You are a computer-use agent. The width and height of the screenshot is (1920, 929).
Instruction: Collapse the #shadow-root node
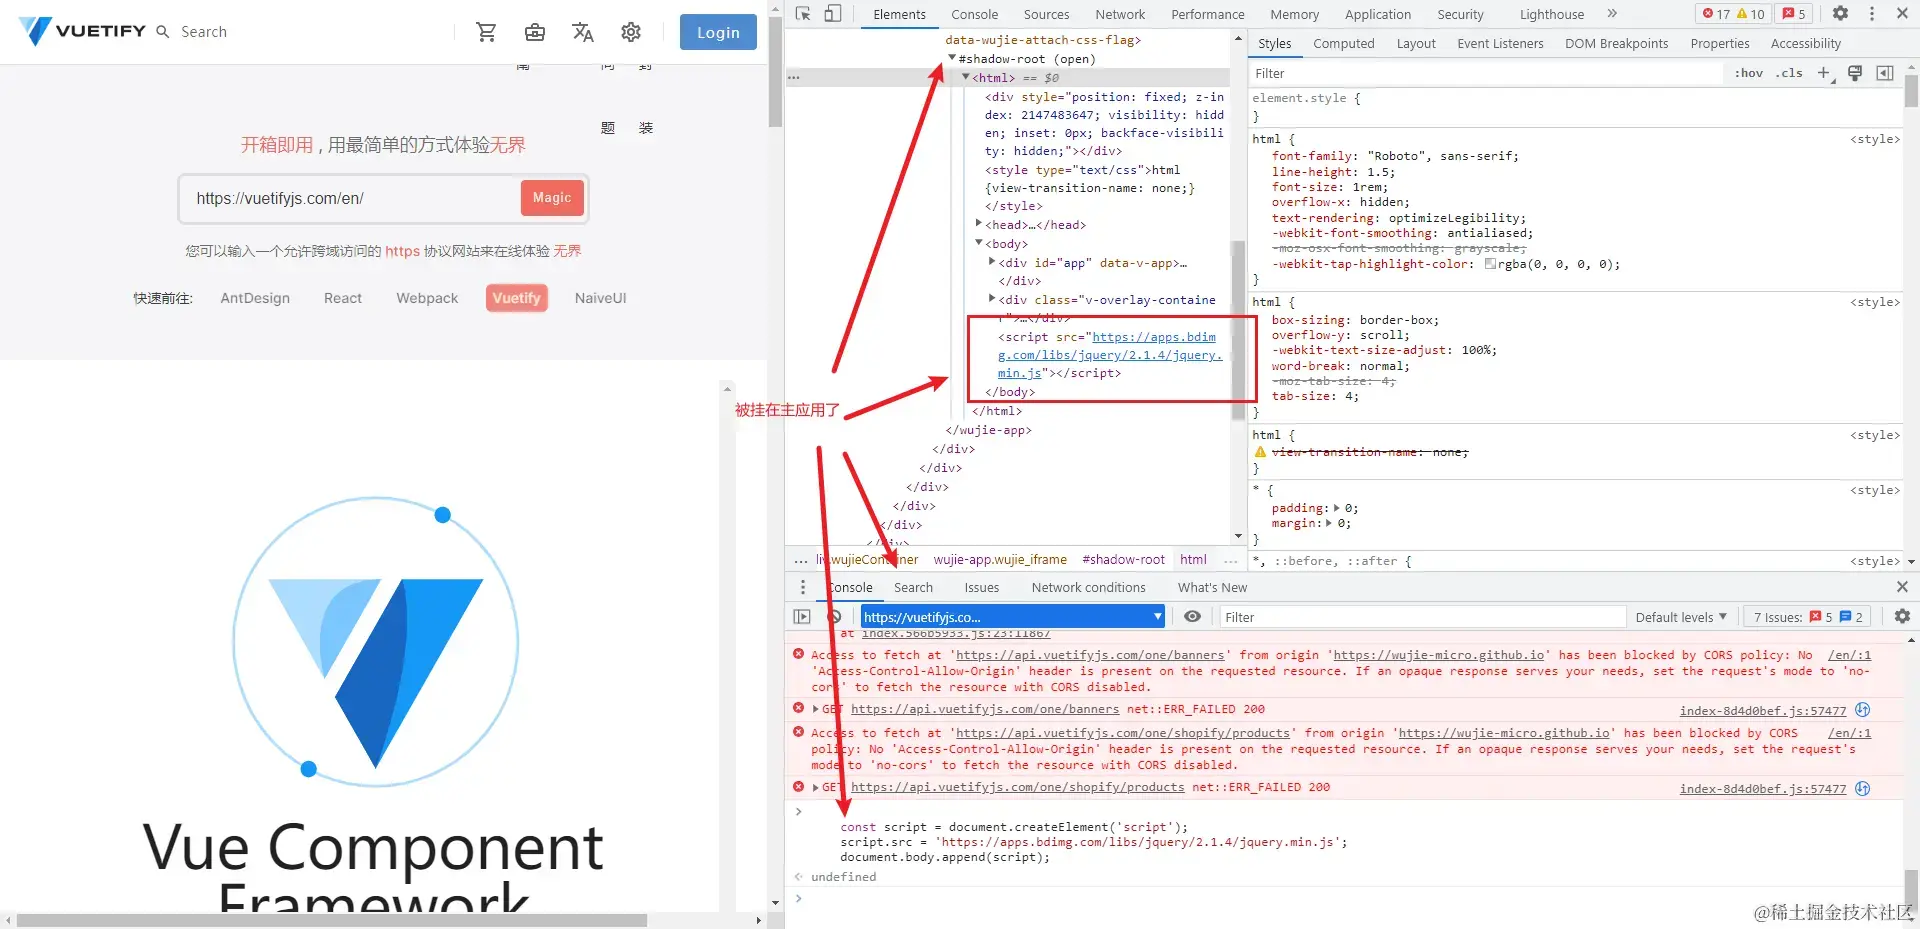(952, 58)
